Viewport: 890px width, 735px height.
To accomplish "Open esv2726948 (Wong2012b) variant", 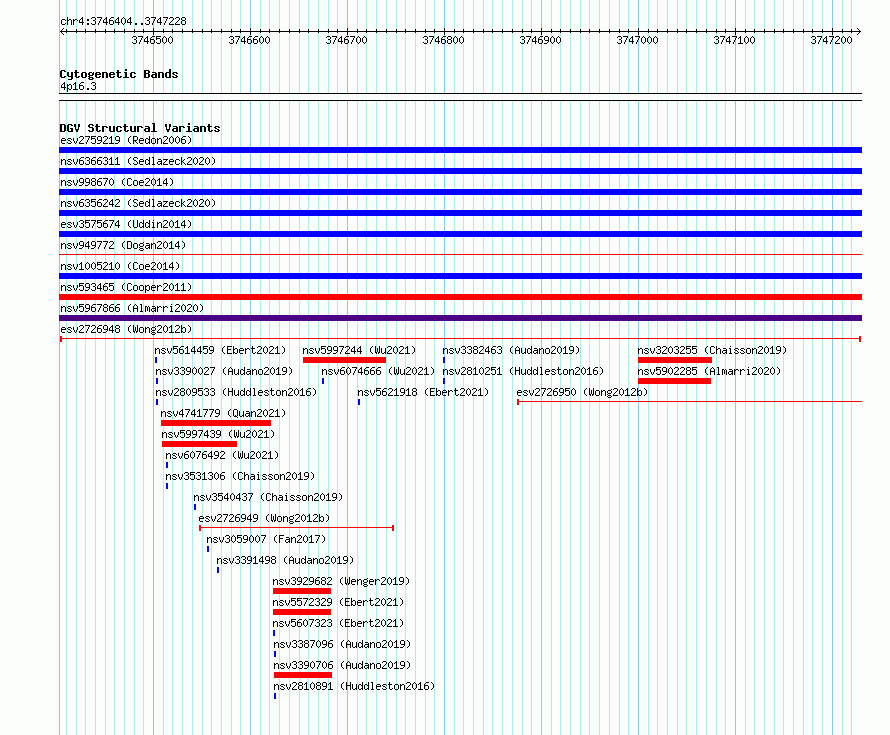I will coord(126,329).
